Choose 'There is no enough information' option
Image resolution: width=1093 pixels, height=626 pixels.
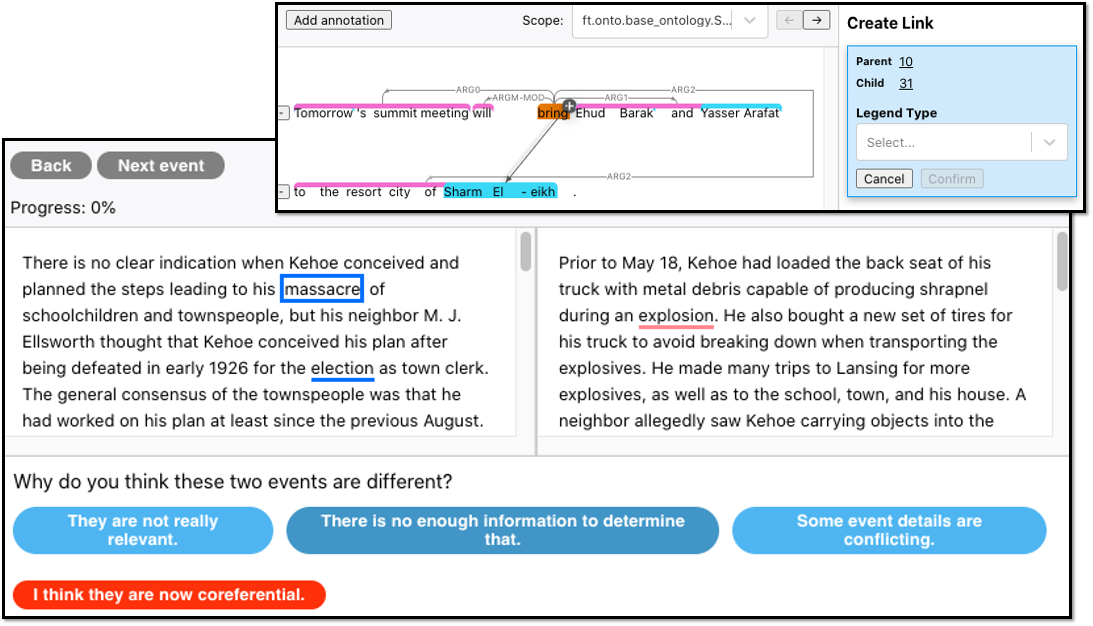[x=503, y=530]
